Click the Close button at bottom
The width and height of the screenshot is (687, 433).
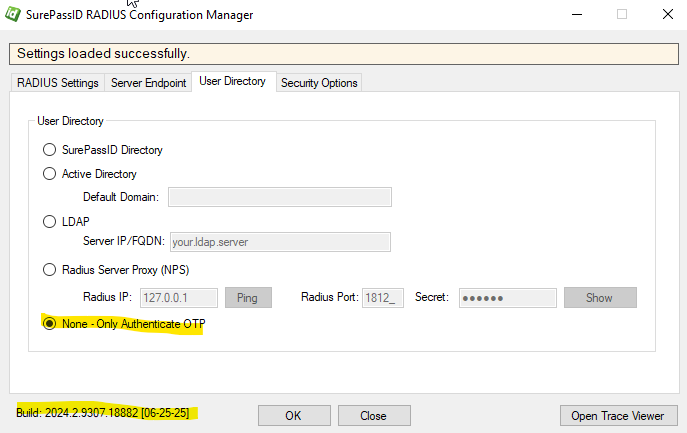coord(374,415)
